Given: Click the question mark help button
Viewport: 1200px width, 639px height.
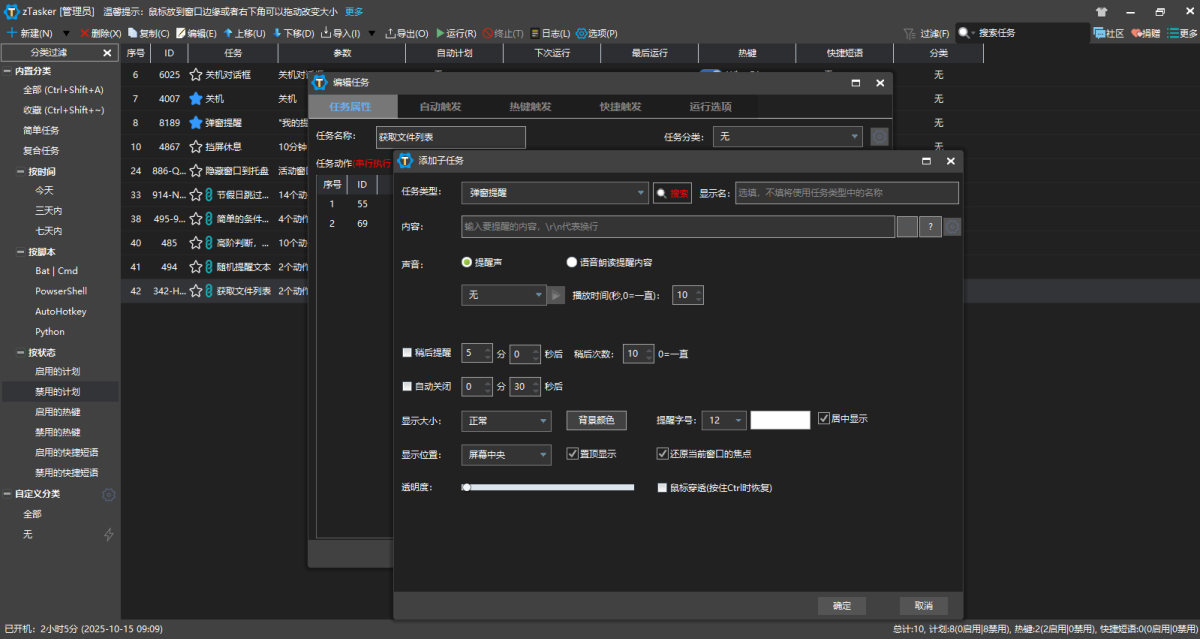Looking at the screenshot, I should coord(930,227).
